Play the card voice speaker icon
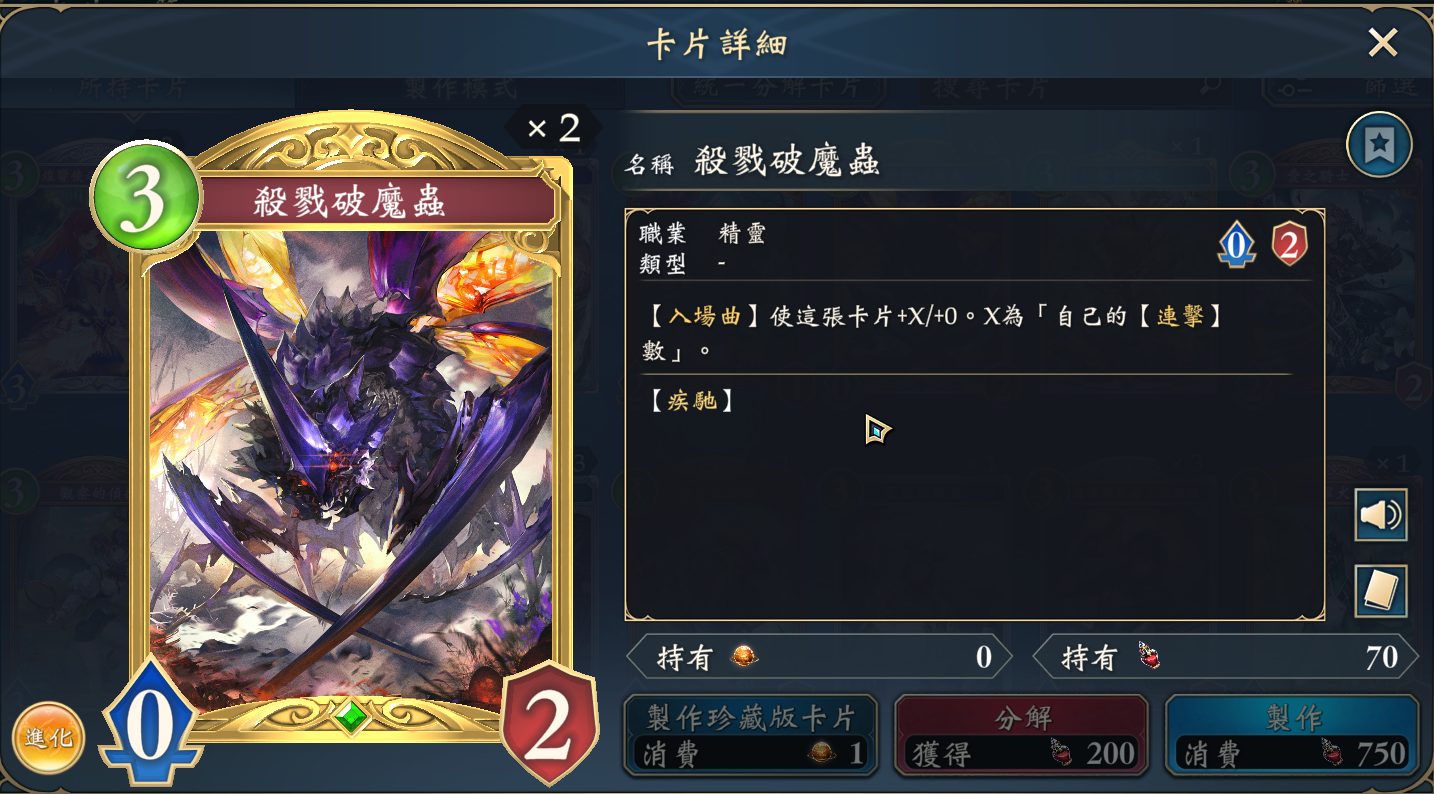 coord(1381,515)
